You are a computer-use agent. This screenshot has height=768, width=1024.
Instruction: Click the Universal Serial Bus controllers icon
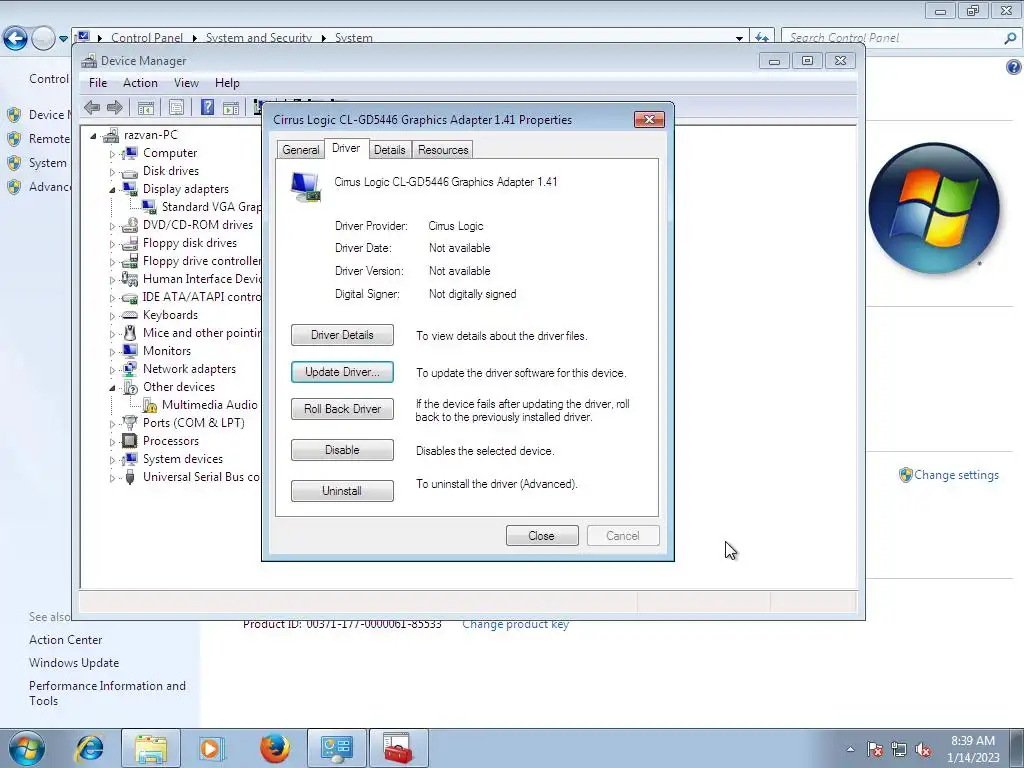pos(130,477)
